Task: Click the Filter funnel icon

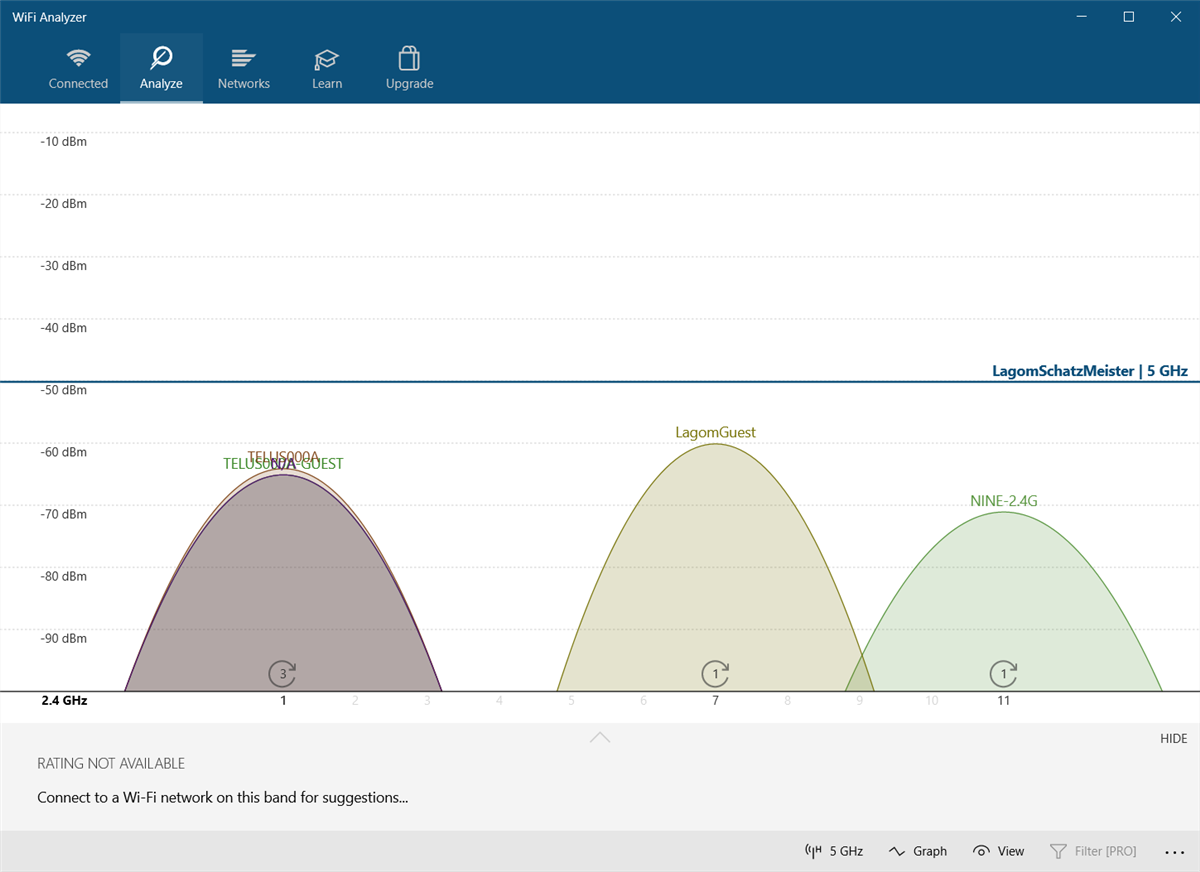Action: pos(1059,850)
